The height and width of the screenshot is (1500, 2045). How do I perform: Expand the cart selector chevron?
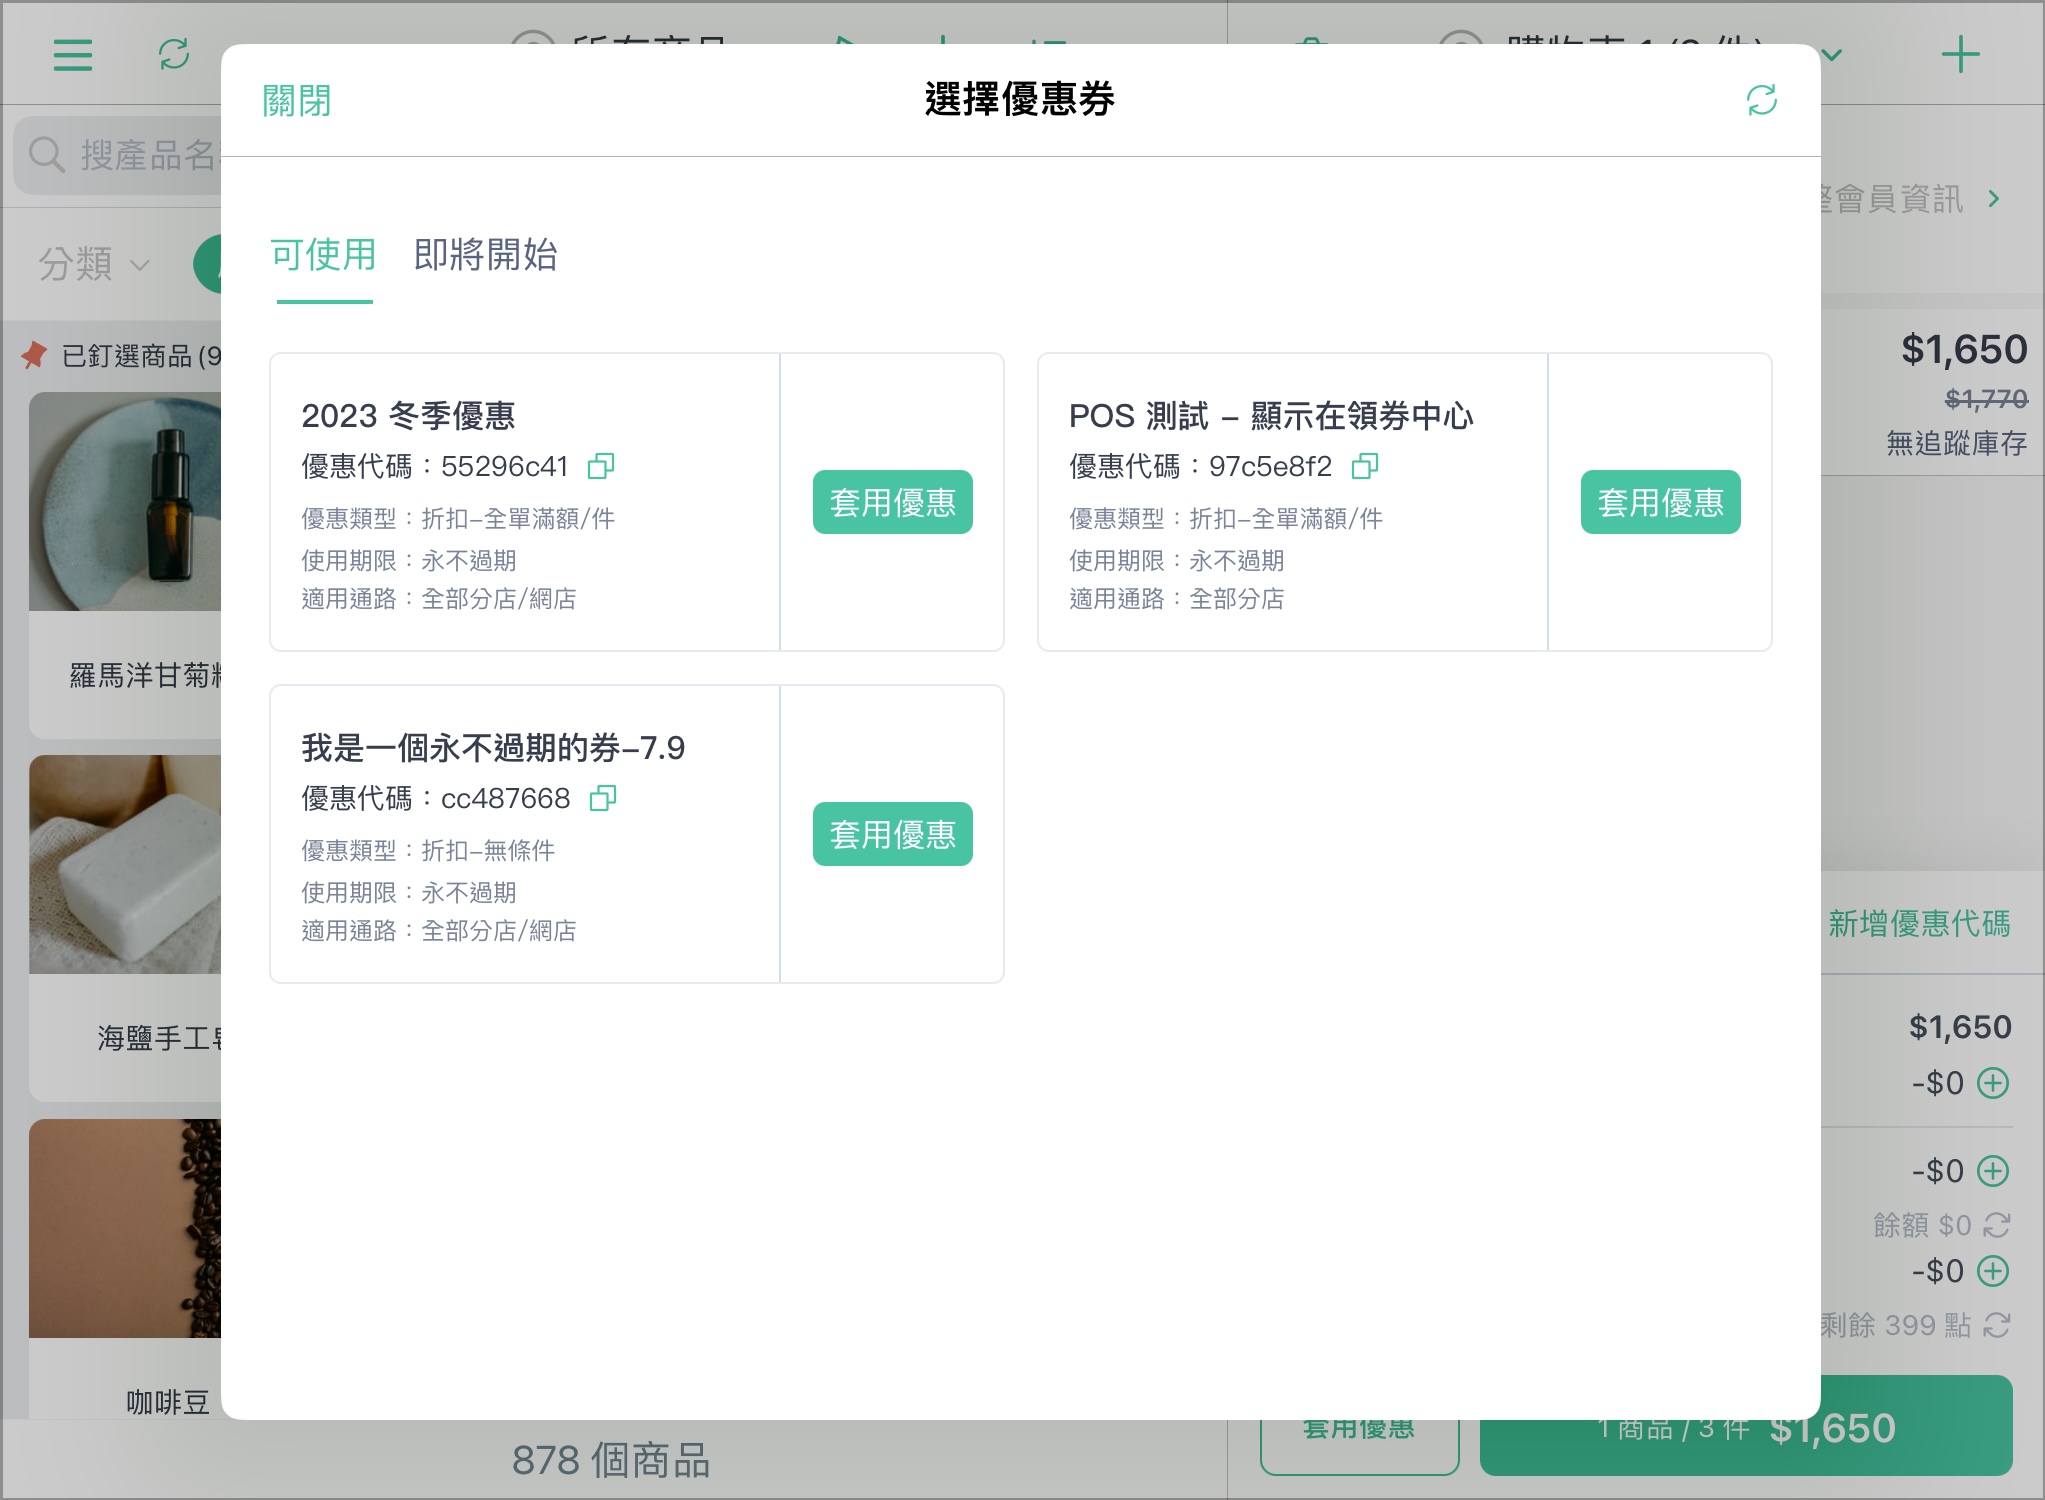click(1832, 55)
